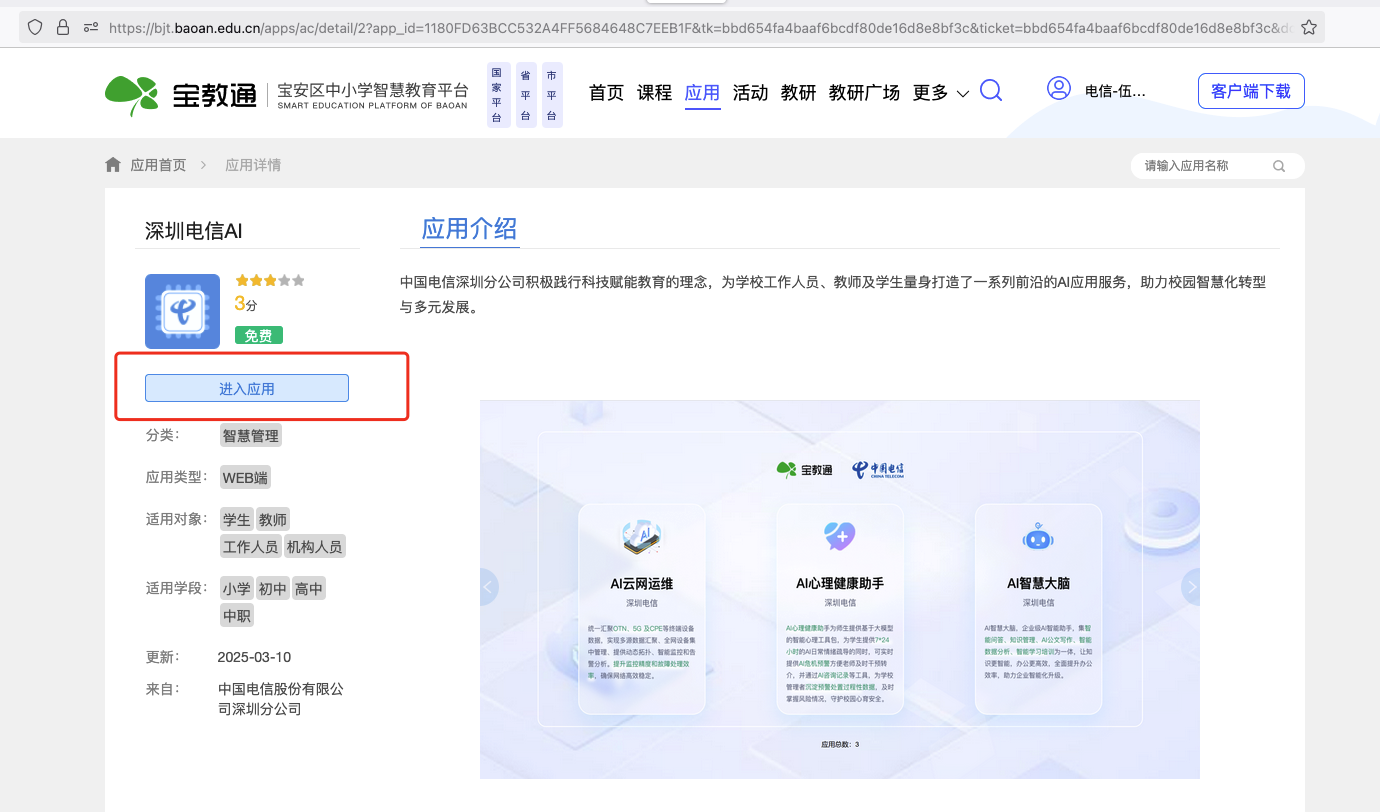Click the lock icon in address bar

coord(63,28)
